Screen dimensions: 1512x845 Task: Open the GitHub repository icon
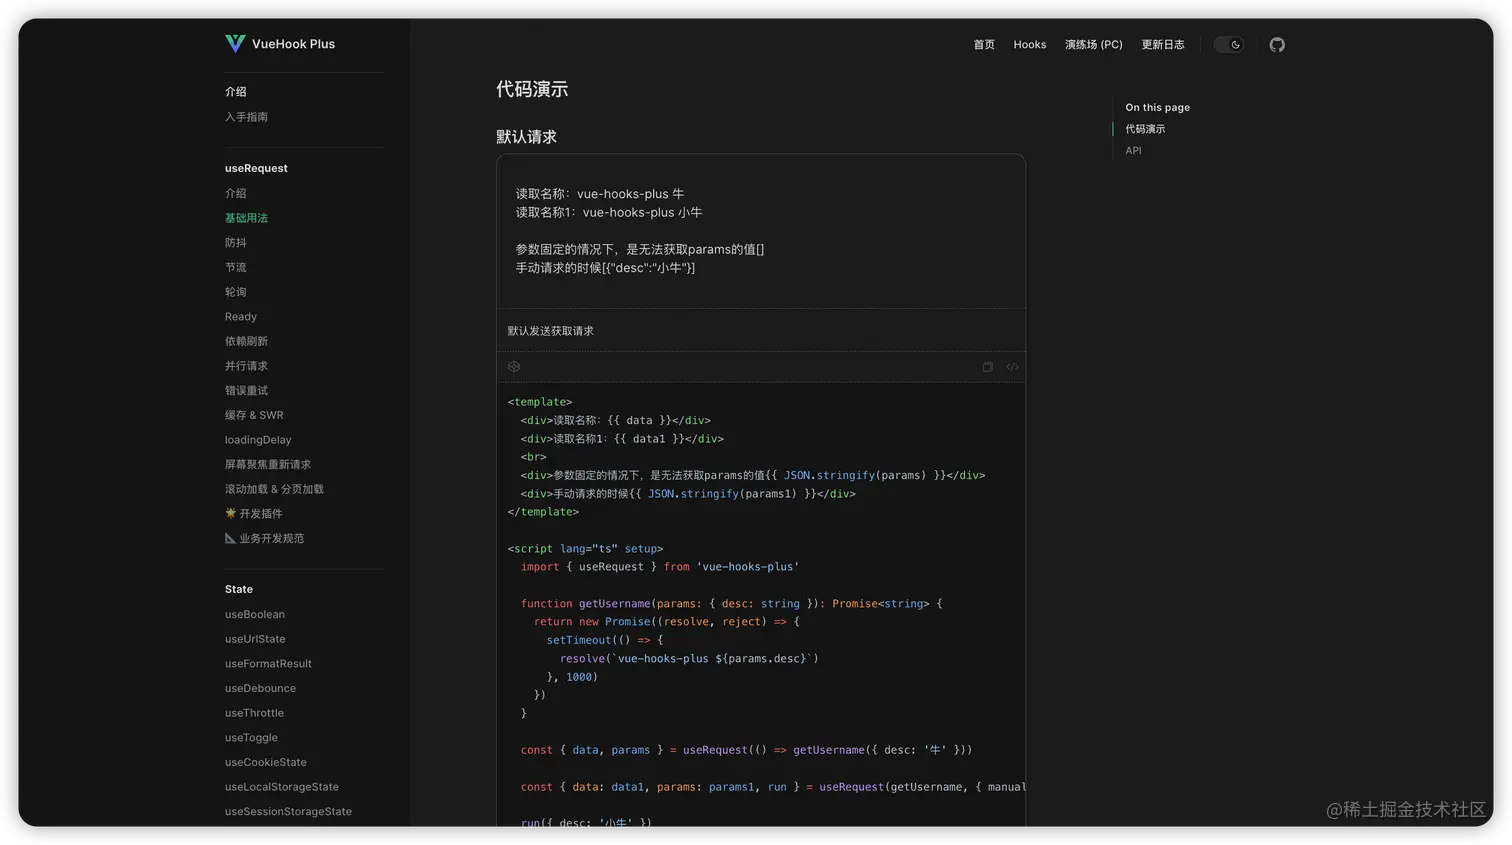[x=1277, y=44]
